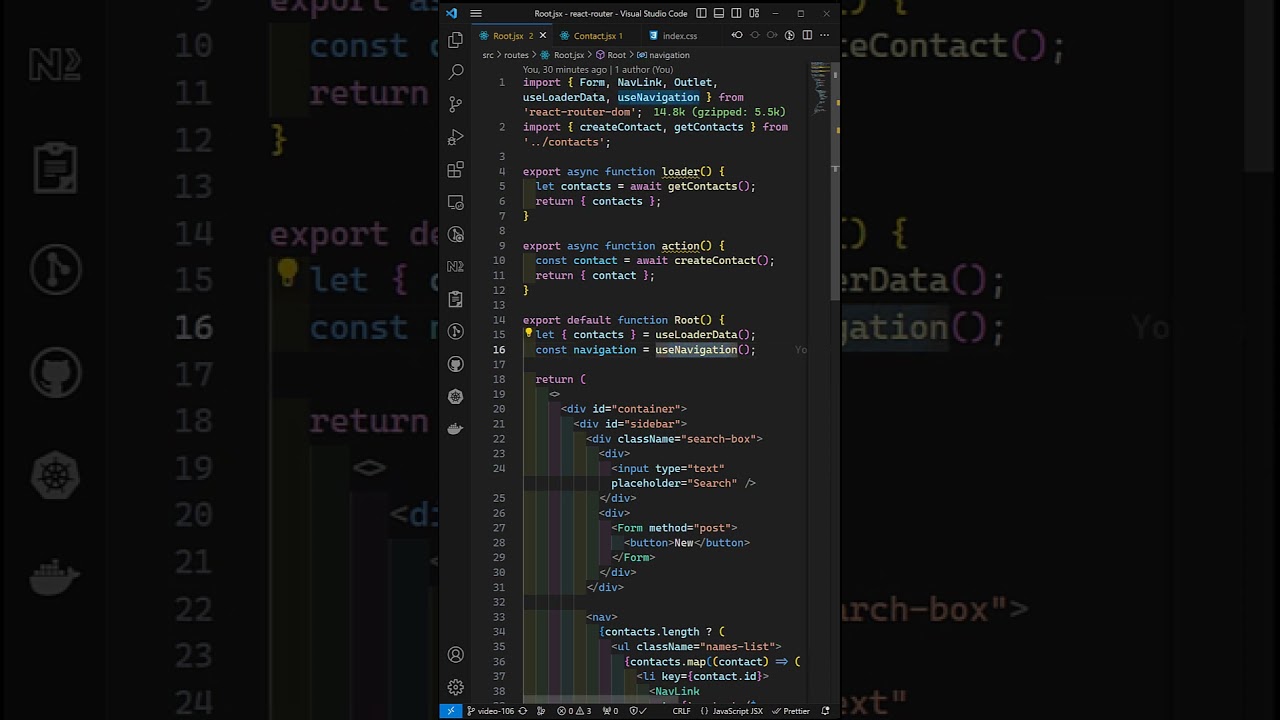Click line number 14 in the gutter

[499, 320]
